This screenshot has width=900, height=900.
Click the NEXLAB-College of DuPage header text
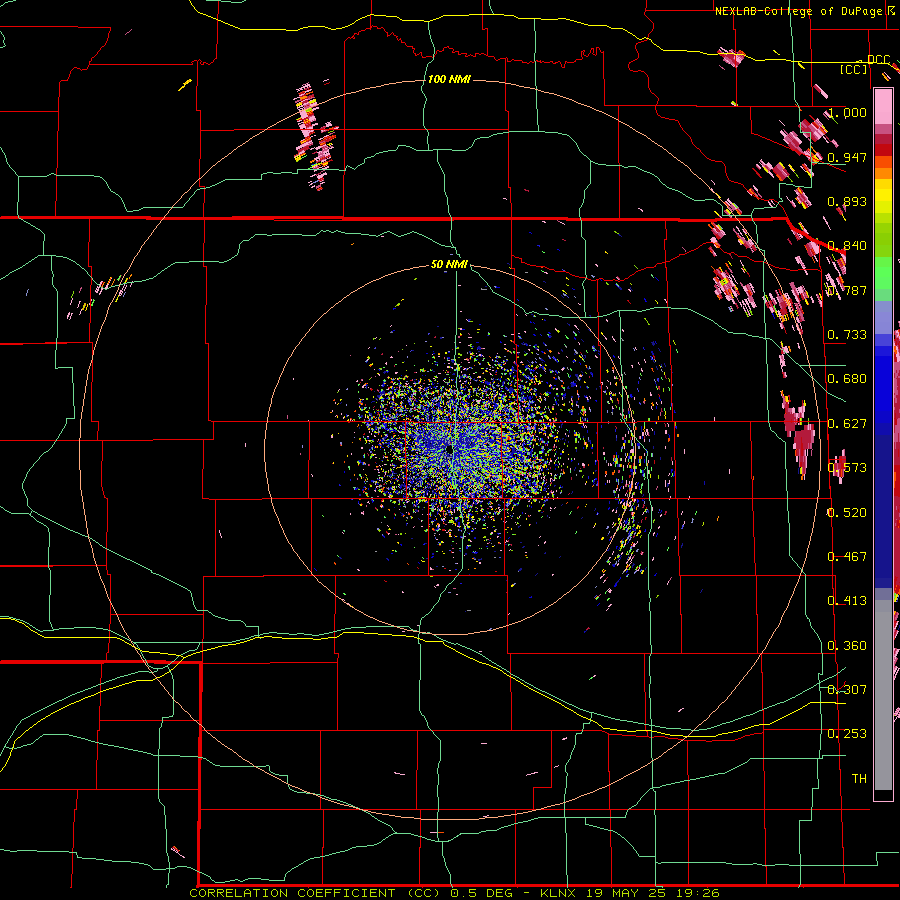pyautogui.click(x=798, y=11)
